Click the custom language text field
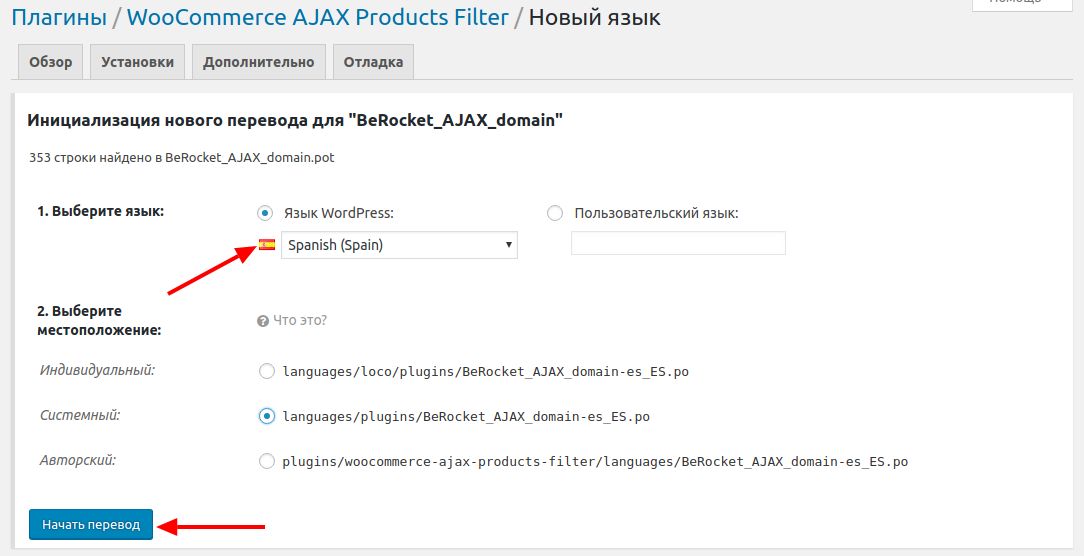Image resolution: width=1084 pixels, height=556 pixels. point(678,243)
